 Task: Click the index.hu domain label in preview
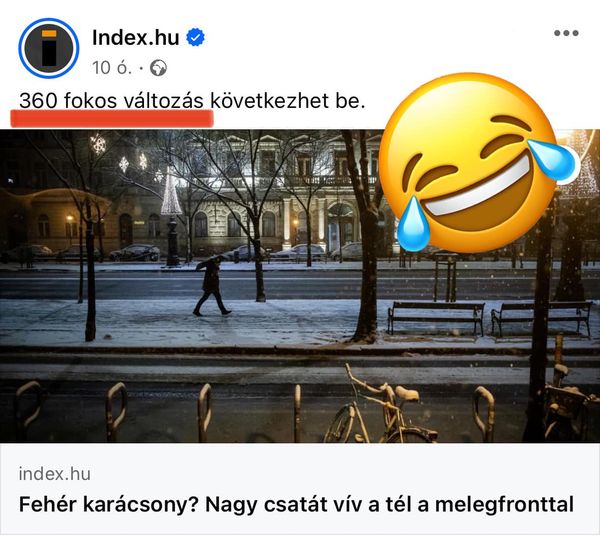tap(55, 474)
